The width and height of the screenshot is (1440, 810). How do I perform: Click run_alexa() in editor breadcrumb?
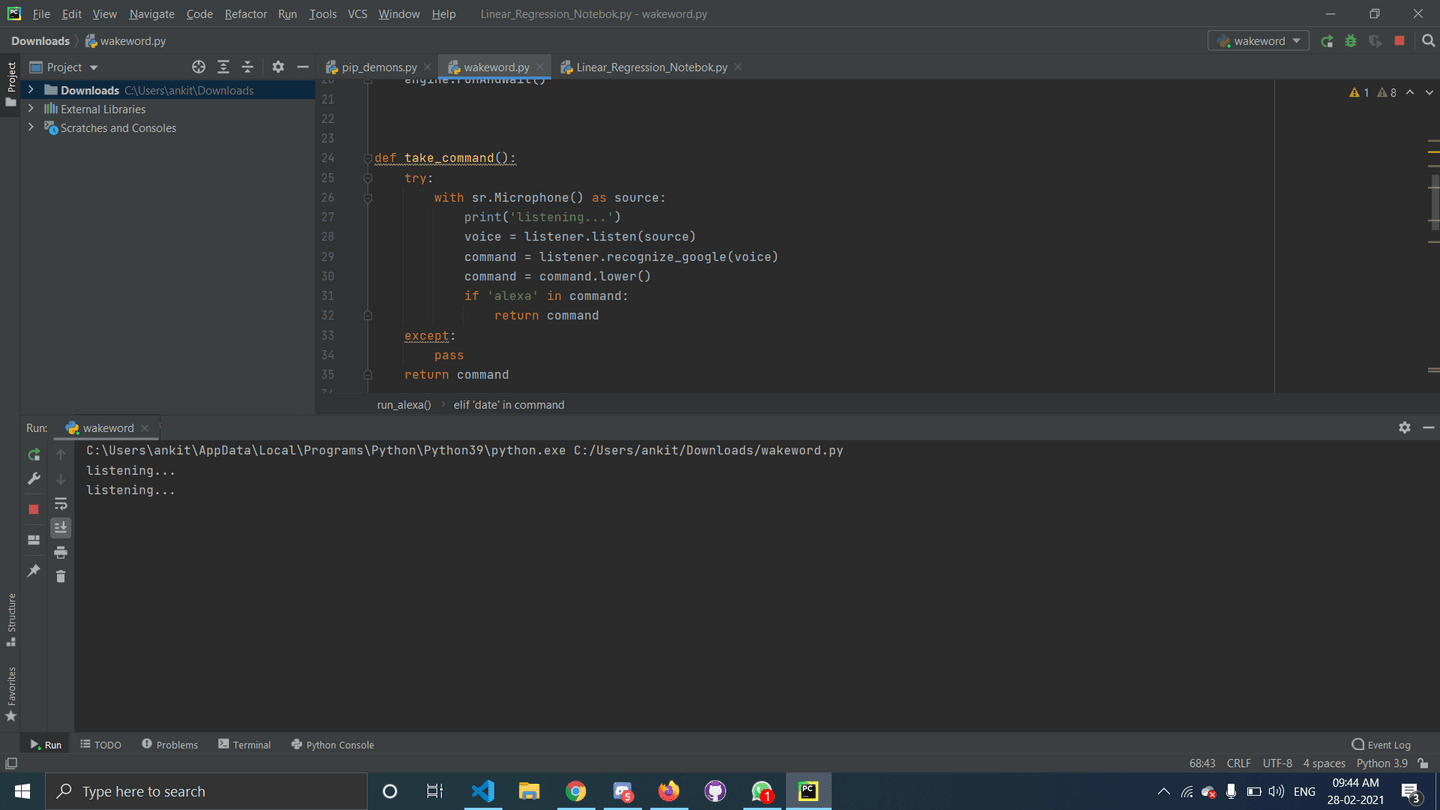pos(404,404)
